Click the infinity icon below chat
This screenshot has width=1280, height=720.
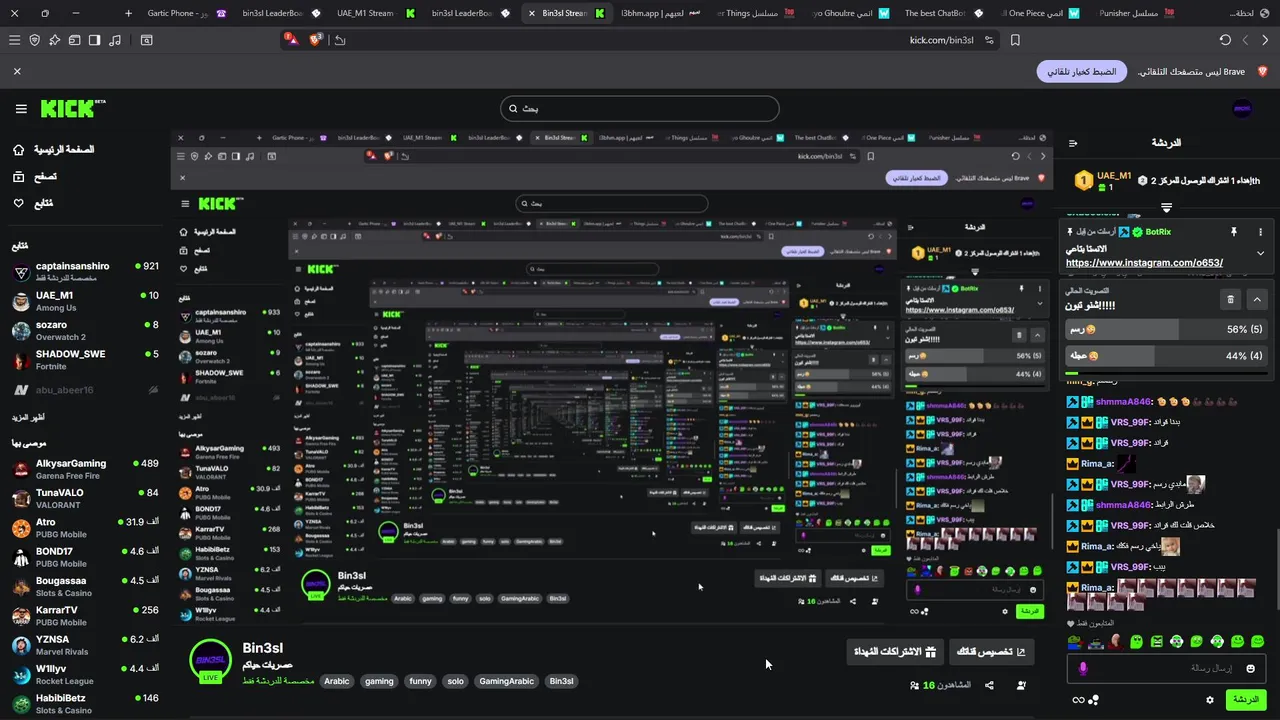[x=1078, y=700]
